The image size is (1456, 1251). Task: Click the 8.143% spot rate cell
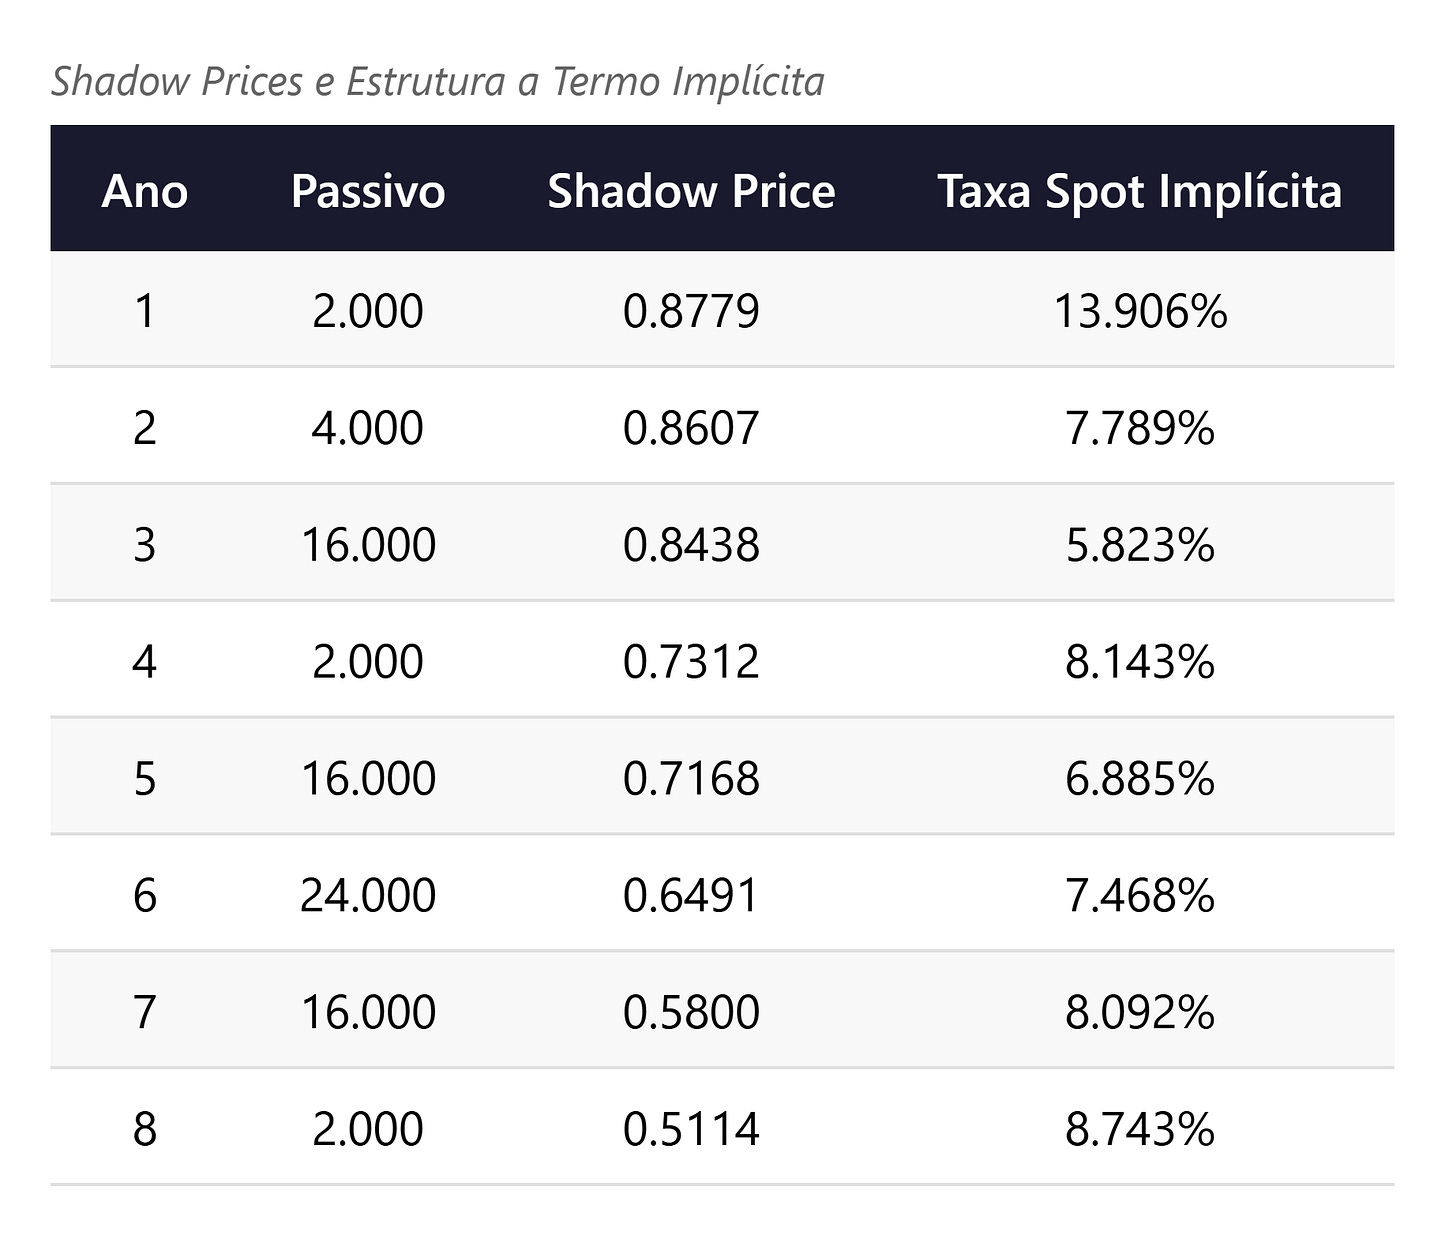1140,662
